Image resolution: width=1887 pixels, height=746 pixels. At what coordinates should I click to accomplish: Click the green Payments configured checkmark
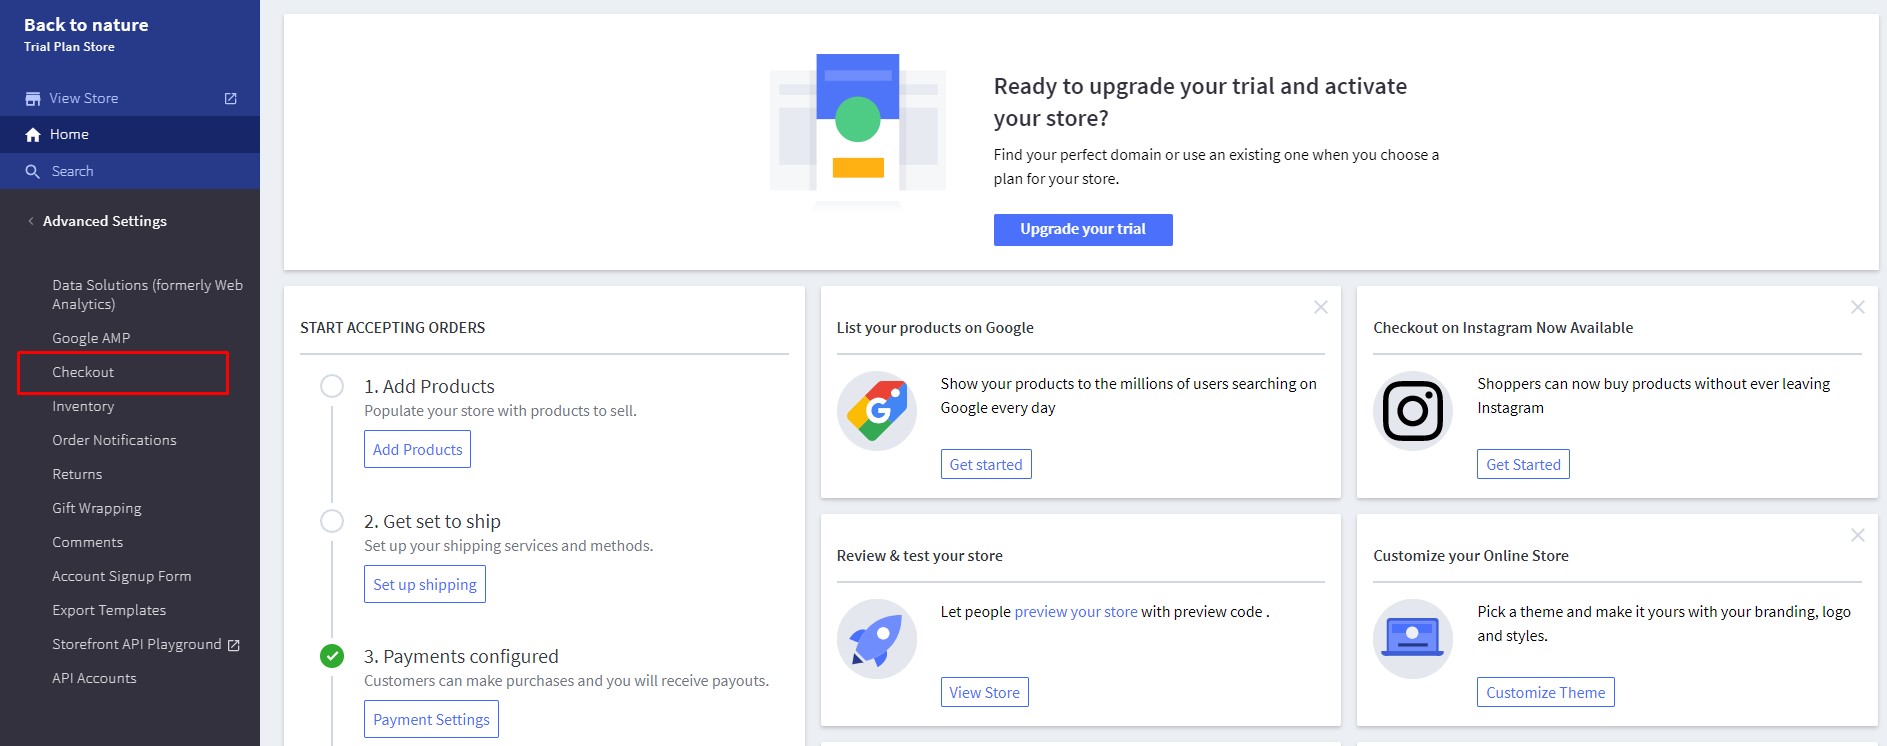pyautogui.click(x=332, y=656)
